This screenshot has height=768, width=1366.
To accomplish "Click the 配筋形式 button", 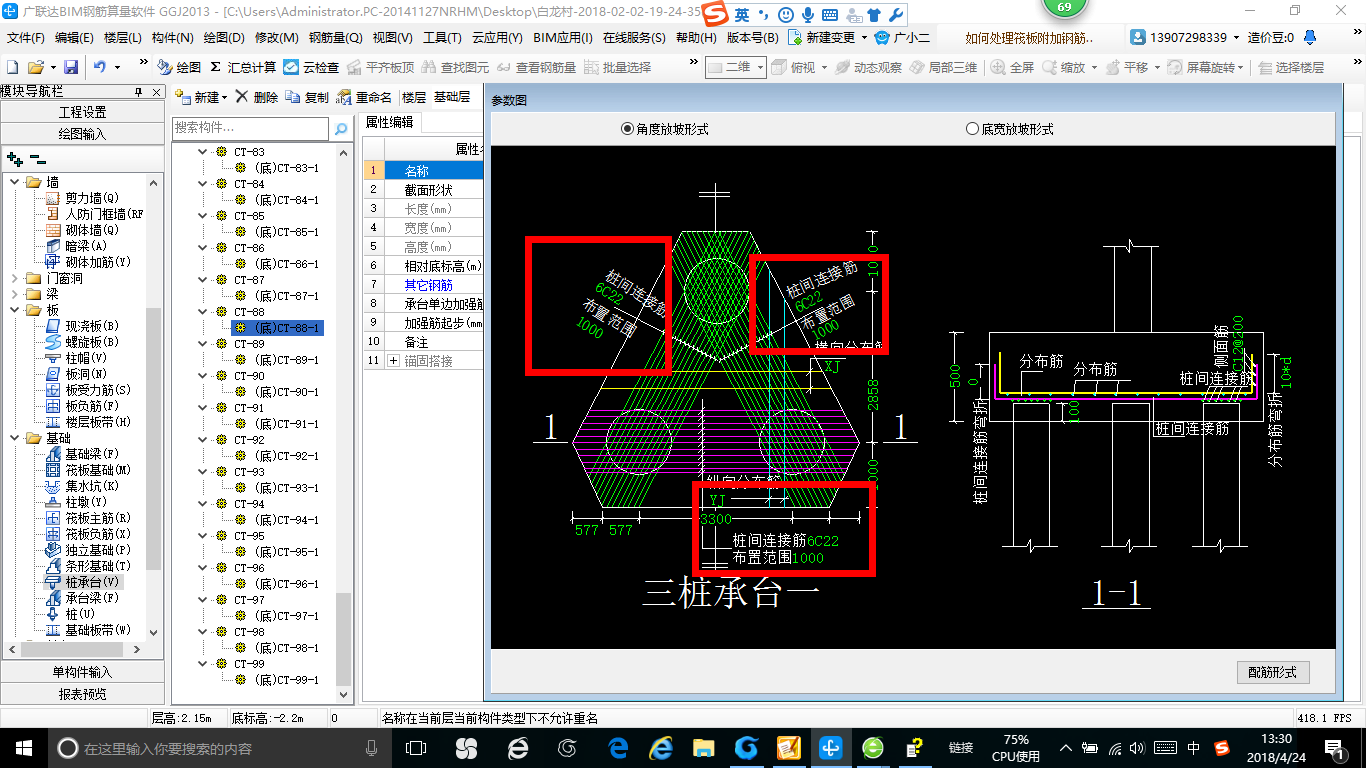I will pyautogui.click(x=1272, y=672).
